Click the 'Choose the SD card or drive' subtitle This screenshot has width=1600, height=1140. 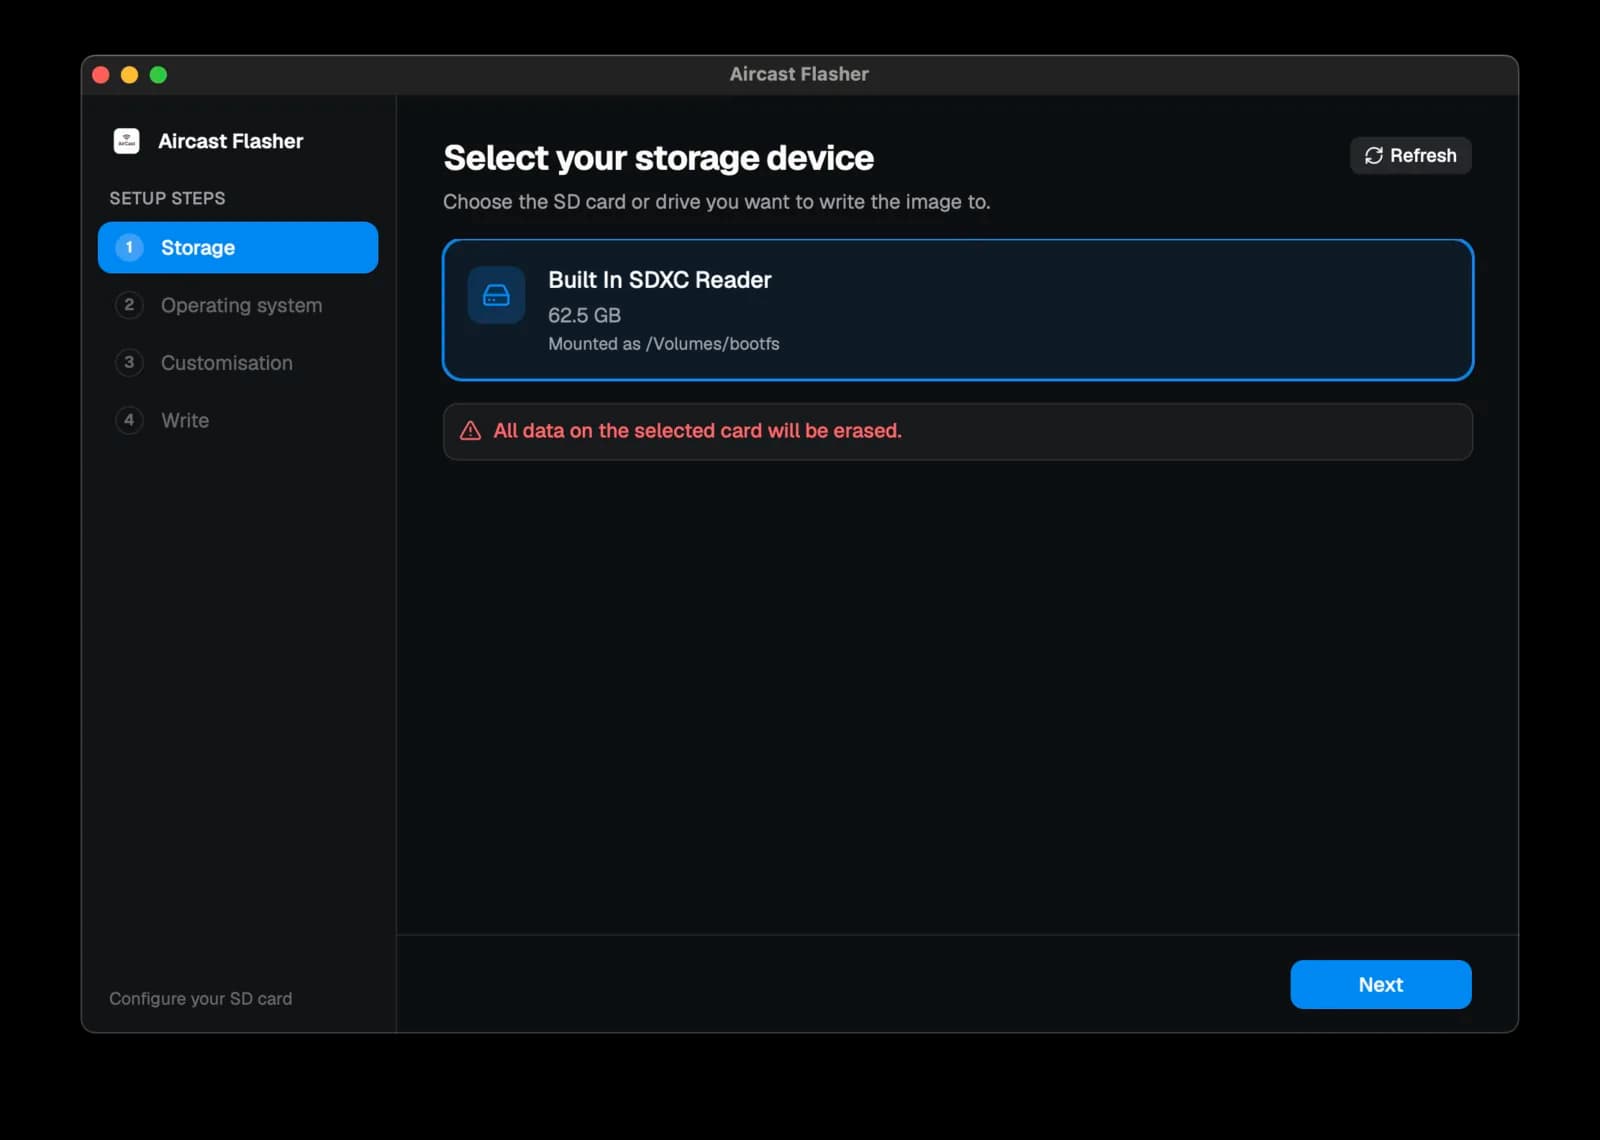[x=716, y=202]
